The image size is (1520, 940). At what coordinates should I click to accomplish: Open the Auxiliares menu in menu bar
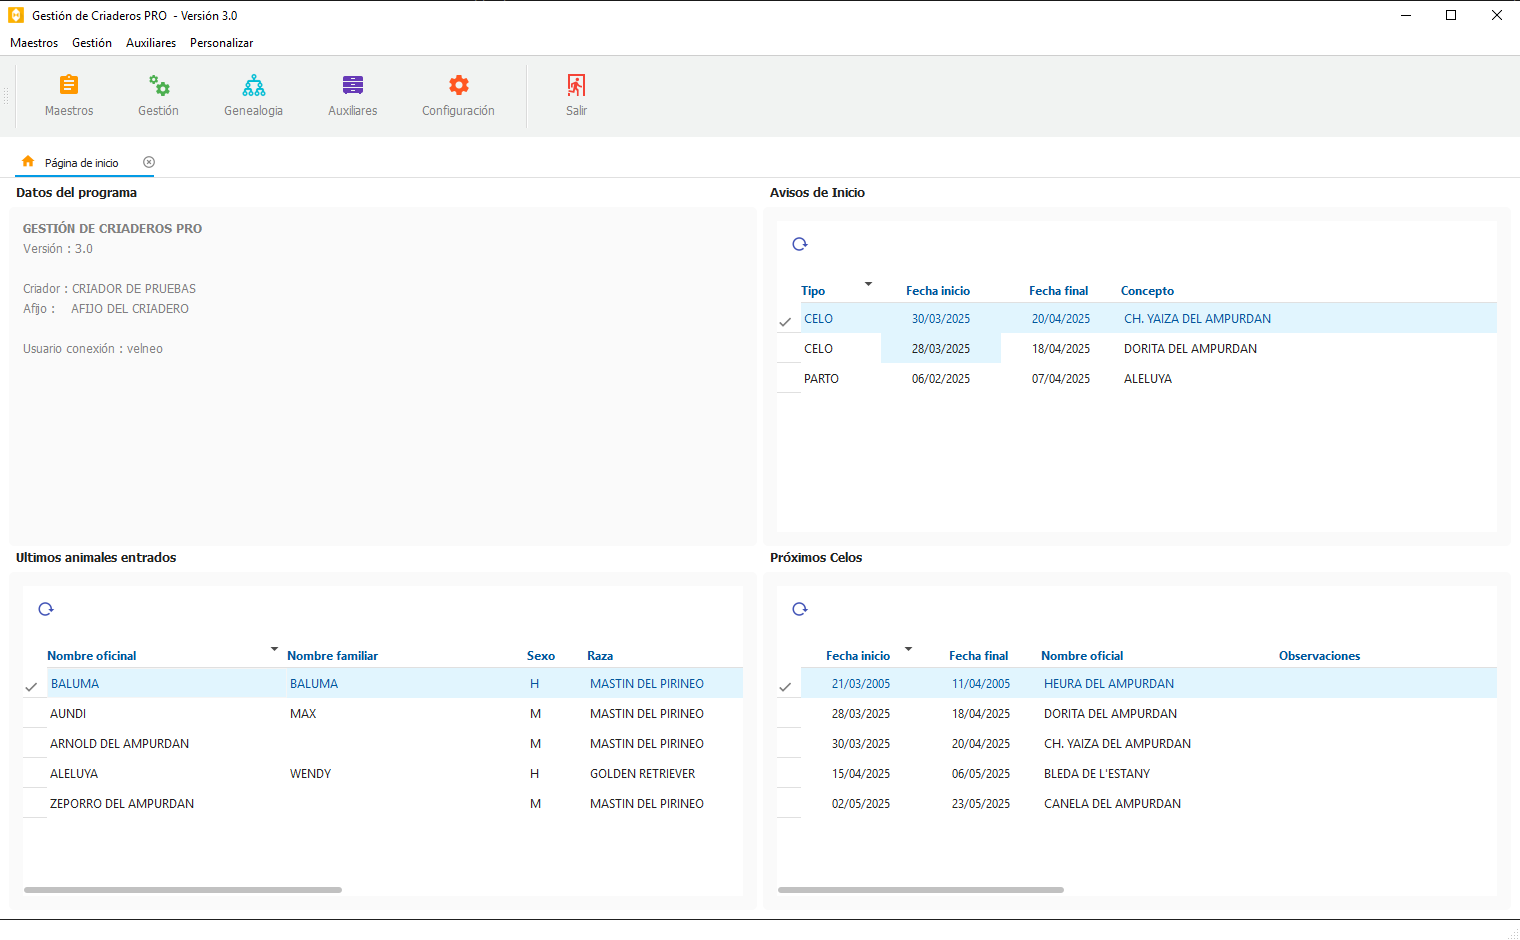151,43
